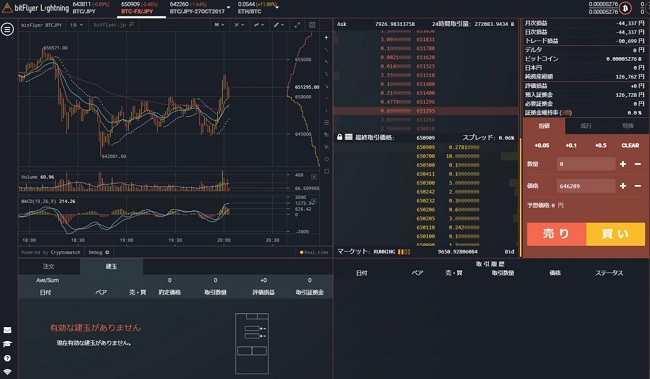This screenshot has height=379, width=650.
Task: Toggle the Volume panel settings box
Action: (x=314, y=177)
